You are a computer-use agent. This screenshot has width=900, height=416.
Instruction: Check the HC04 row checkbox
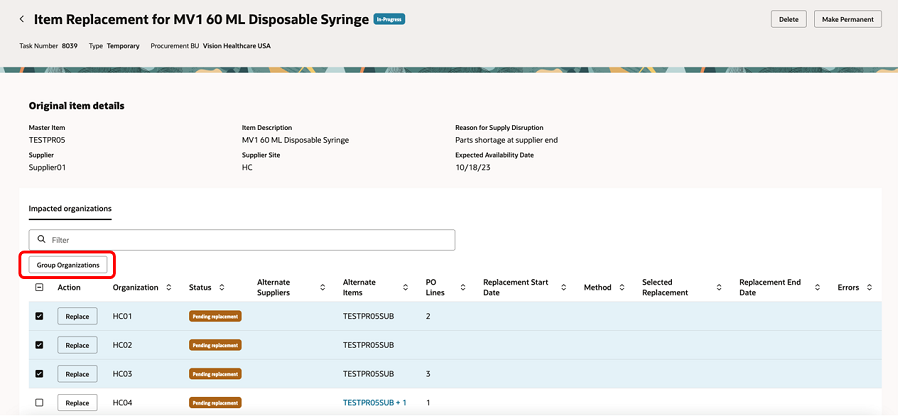click(x=39, y=402)
